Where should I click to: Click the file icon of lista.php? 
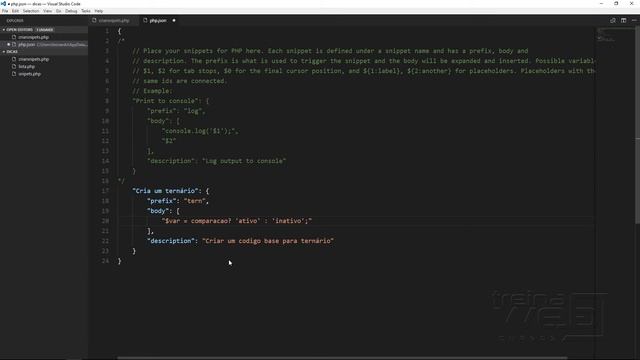pos(14,67)
